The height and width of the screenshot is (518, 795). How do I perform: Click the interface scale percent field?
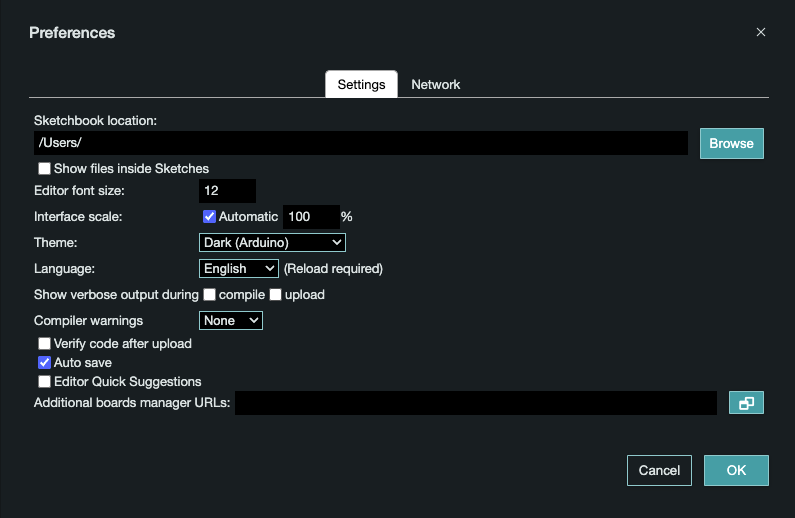pos(311,217)
